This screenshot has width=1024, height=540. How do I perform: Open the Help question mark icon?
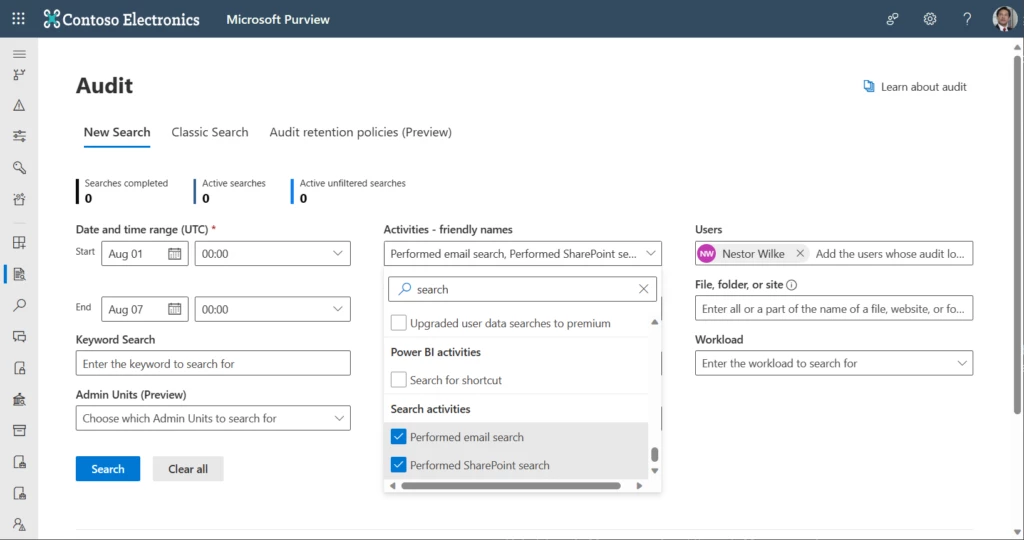tap(967, 19)
